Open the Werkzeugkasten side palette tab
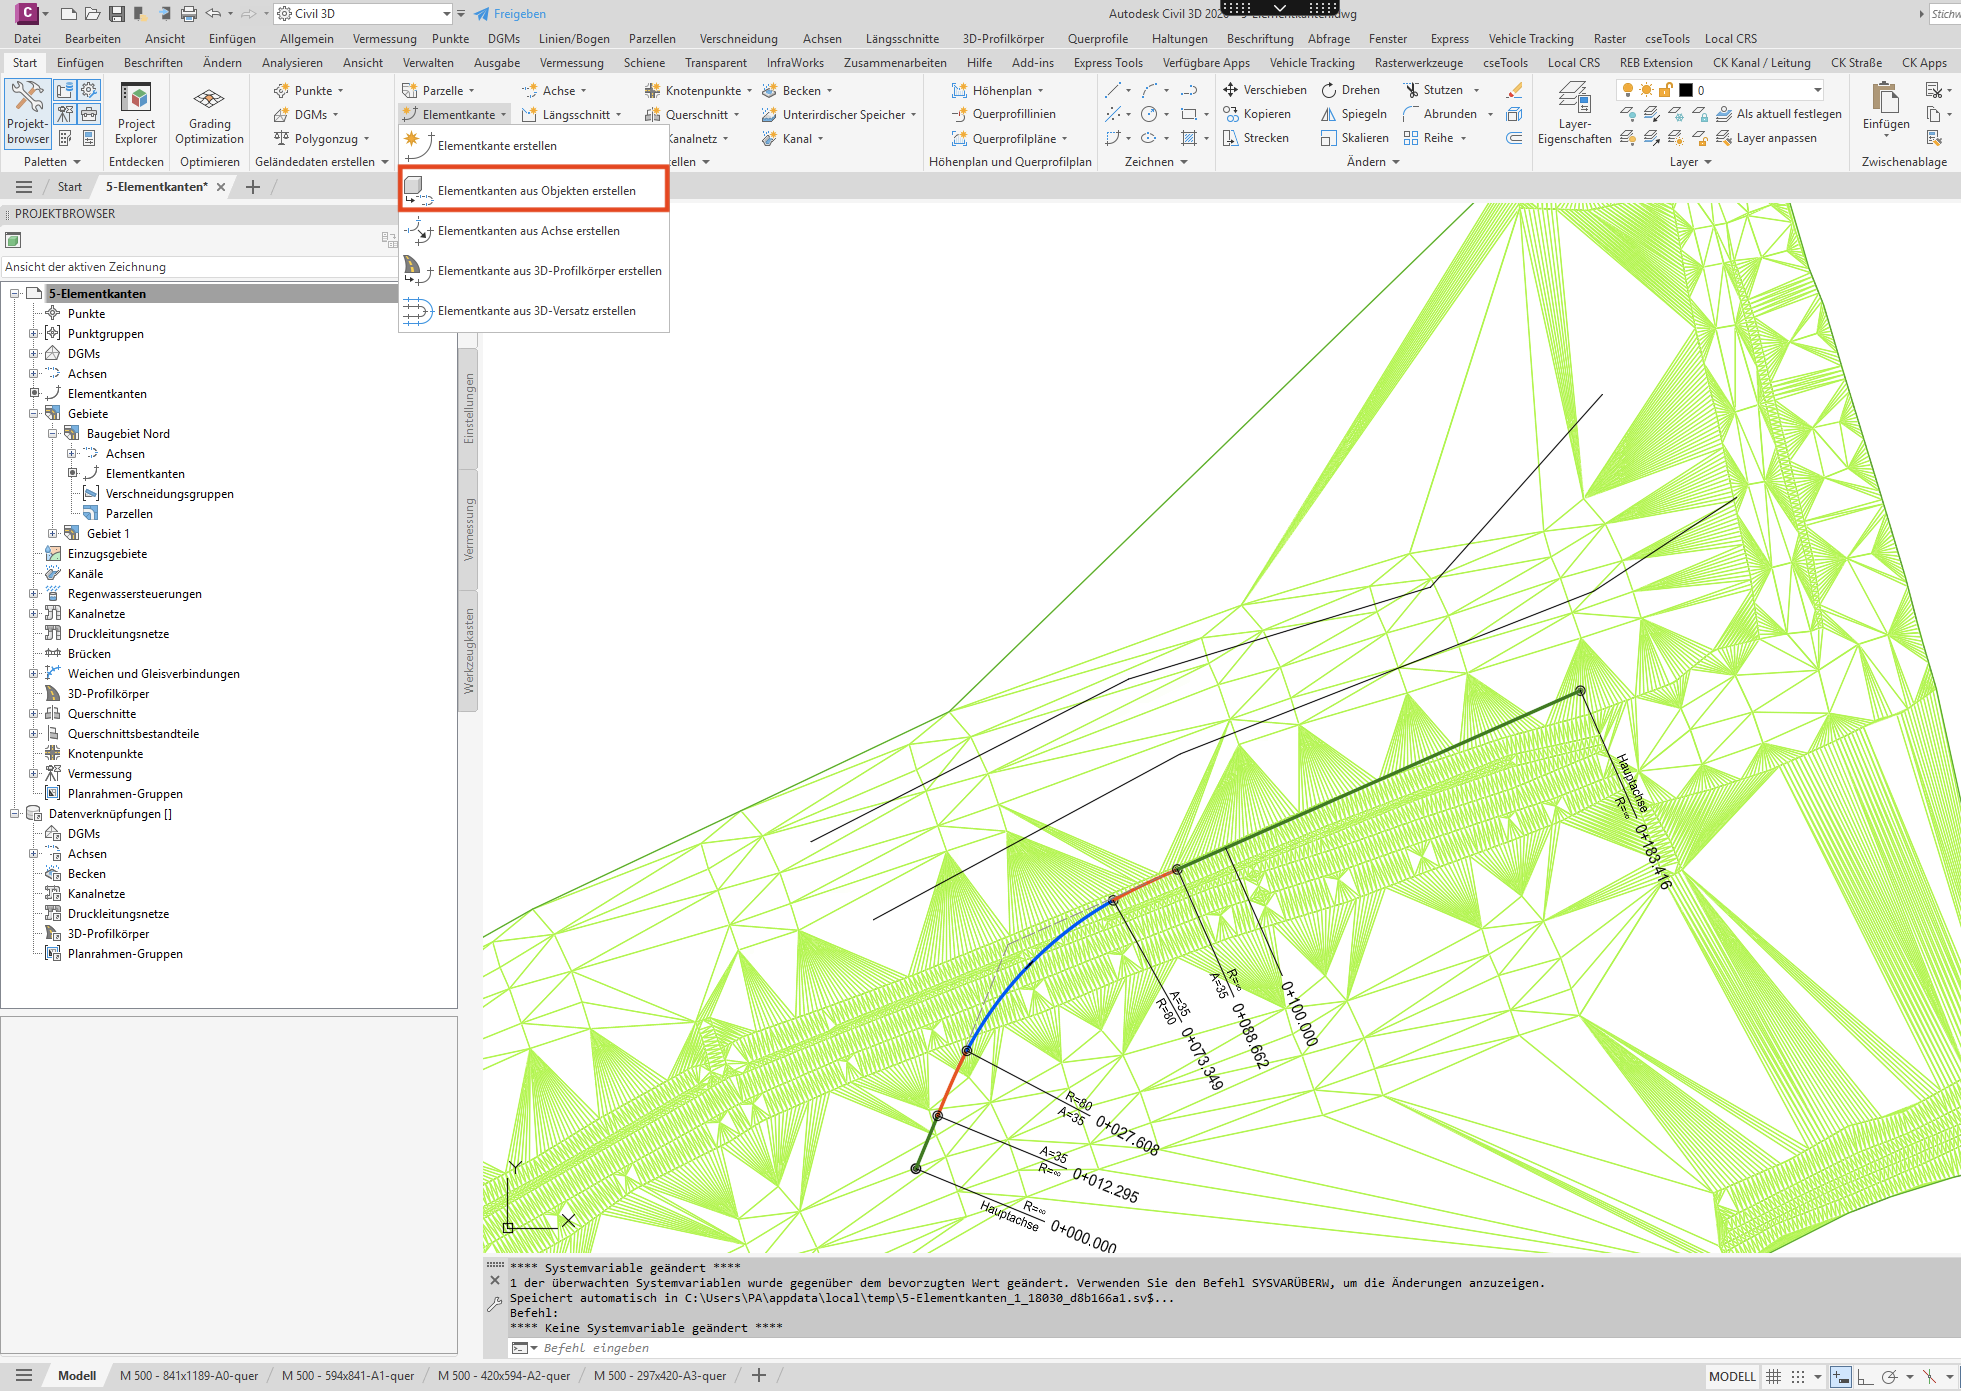1961x1391 pixels. (x=469, y=651)
